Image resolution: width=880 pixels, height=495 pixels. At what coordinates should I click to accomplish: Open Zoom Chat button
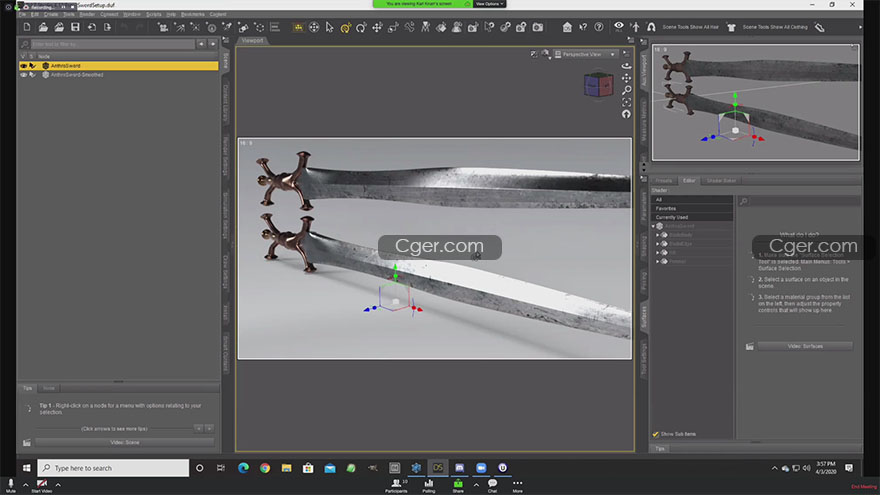[x=492, y=485]
